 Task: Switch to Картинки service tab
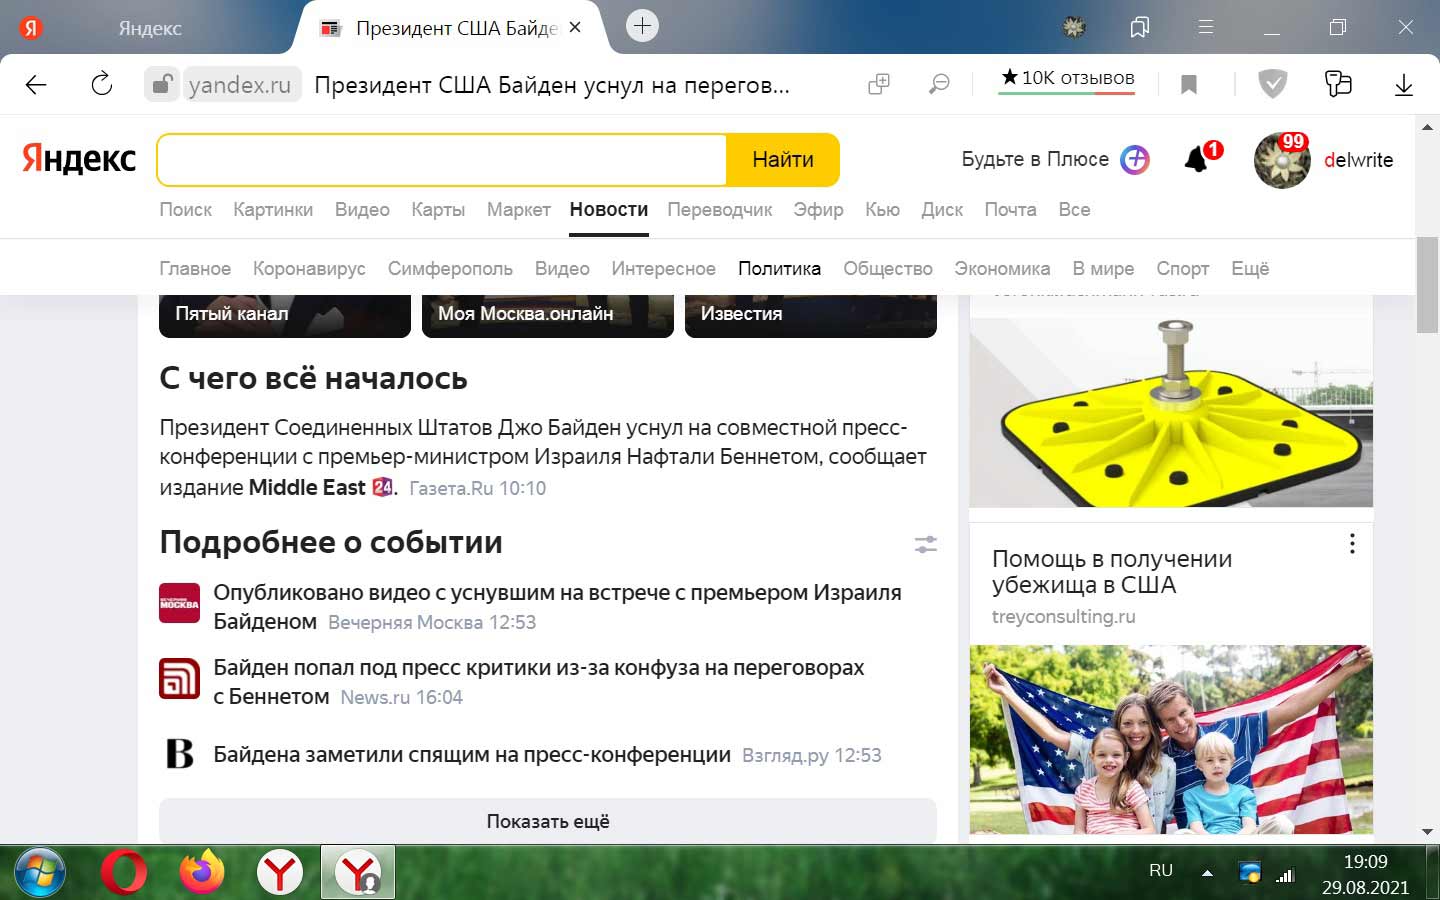[x=273, y=209]
